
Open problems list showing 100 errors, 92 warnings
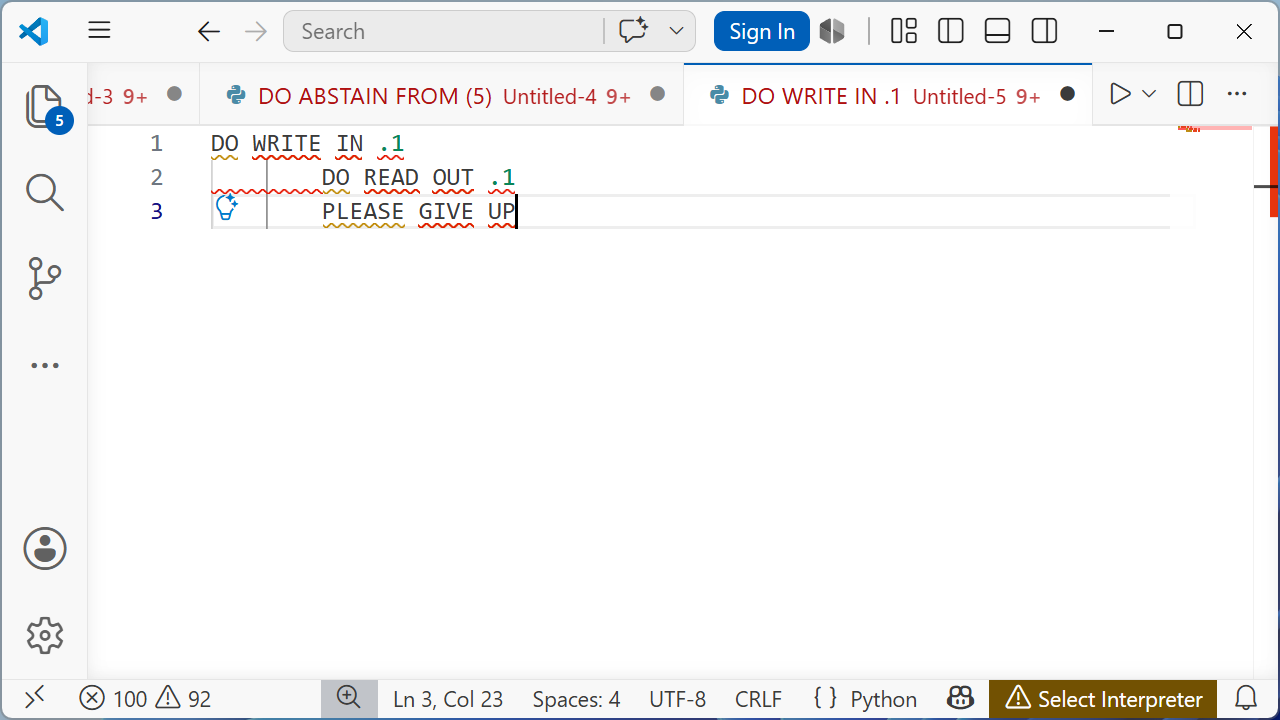pyautogui.click(x=145, y=699)
